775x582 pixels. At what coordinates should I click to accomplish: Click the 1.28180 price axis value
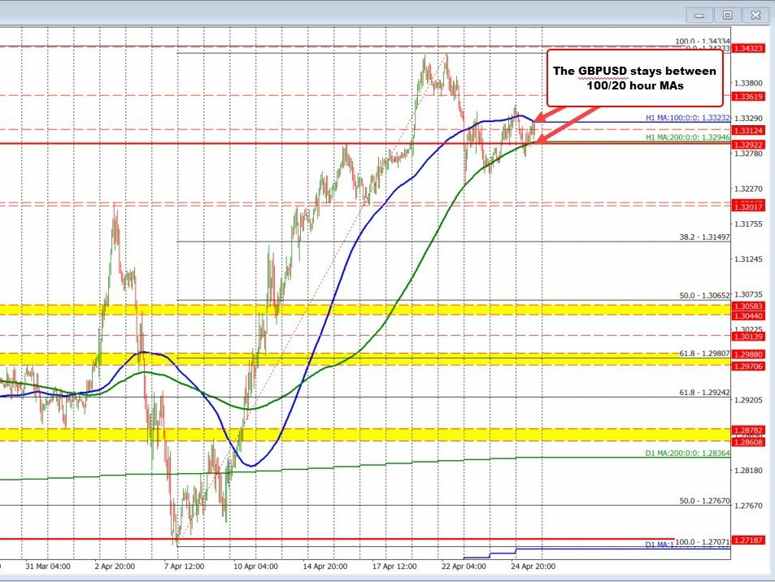tap(748, 470)
